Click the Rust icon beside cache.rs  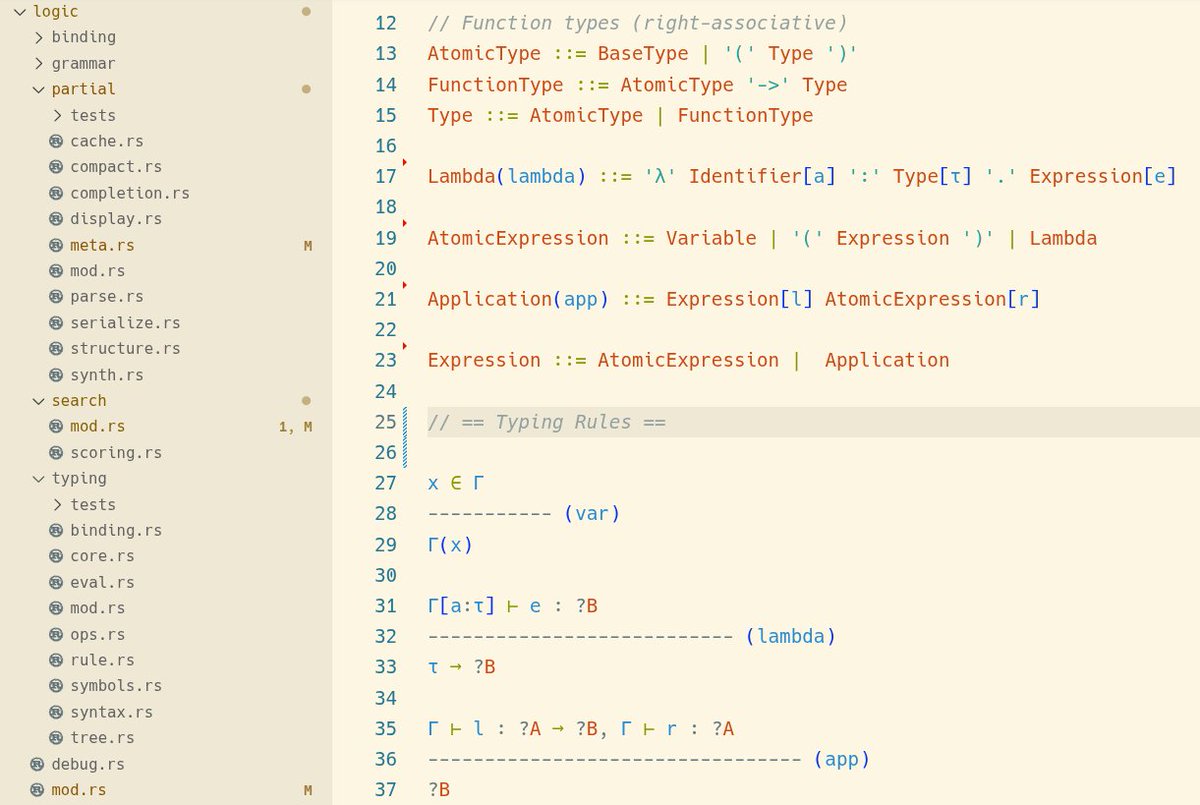click(56, 141)
